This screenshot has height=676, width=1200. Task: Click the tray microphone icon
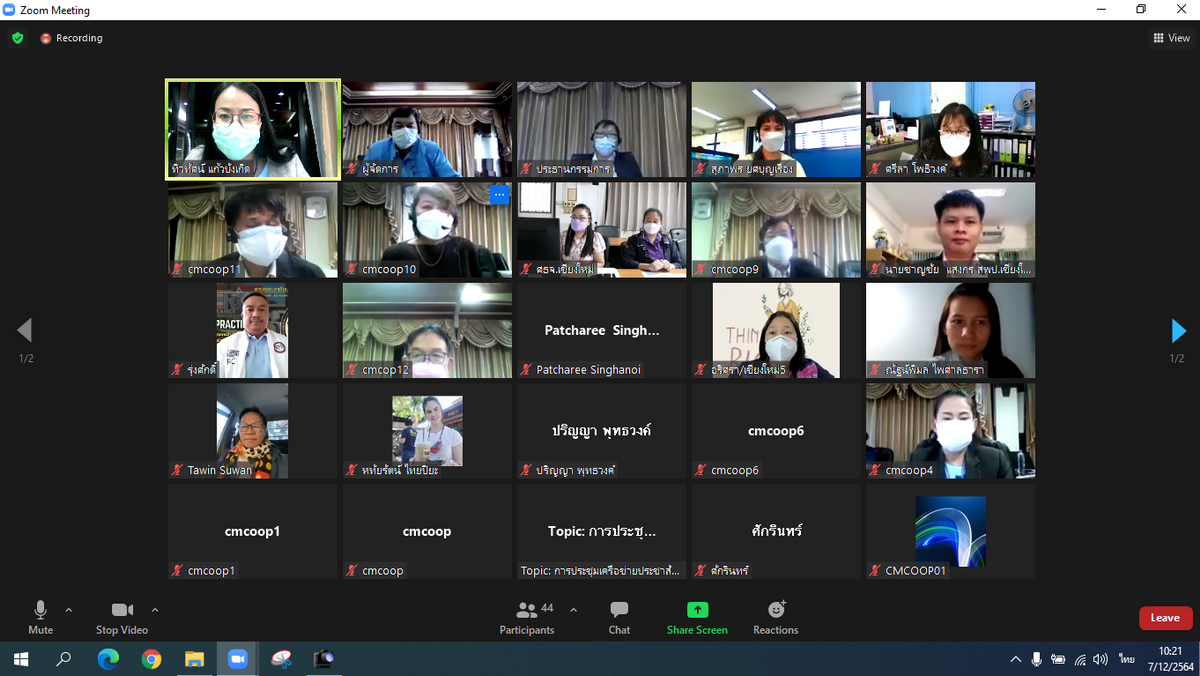tap(1037, 659)
